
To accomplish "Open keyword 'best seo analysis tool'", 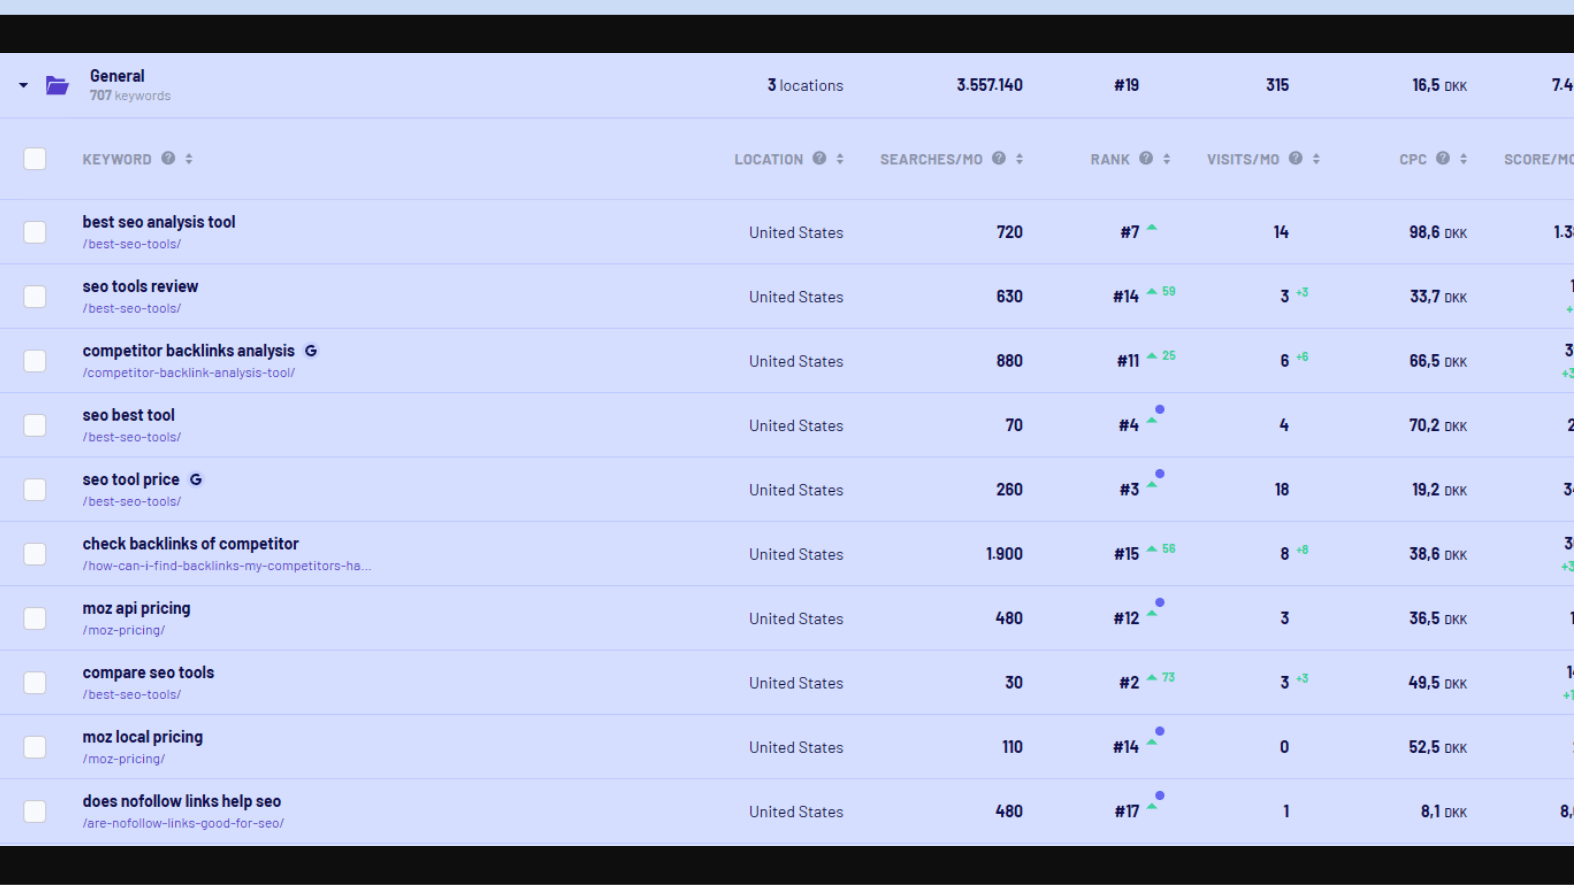I will coord(159,222).
